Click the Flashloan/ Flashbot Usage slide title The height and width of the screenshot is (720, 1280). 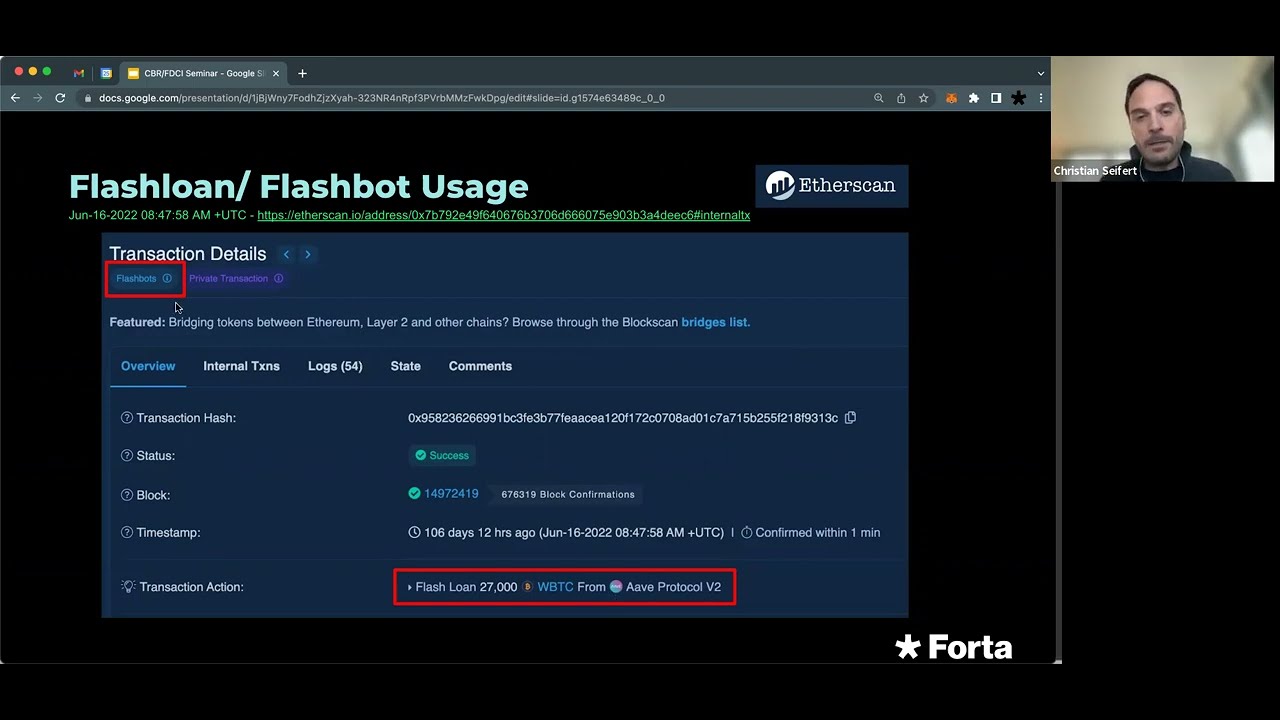pos(298,186)
